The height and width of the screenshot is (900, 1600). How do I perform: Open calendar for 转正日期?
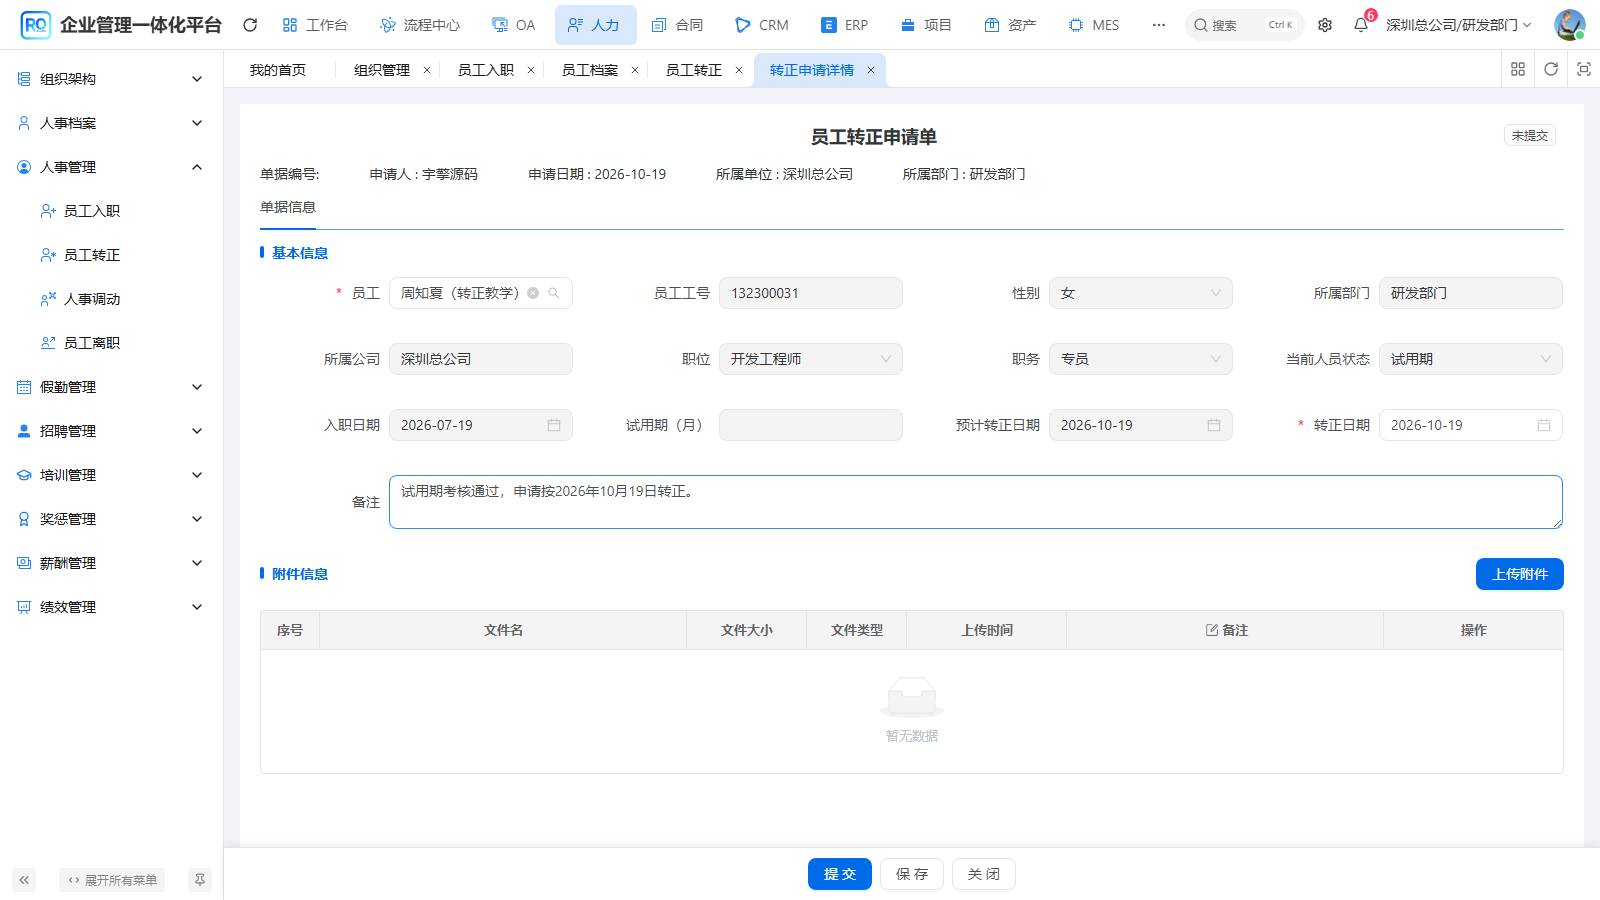pyautogui.click(x=1544, y=425)
